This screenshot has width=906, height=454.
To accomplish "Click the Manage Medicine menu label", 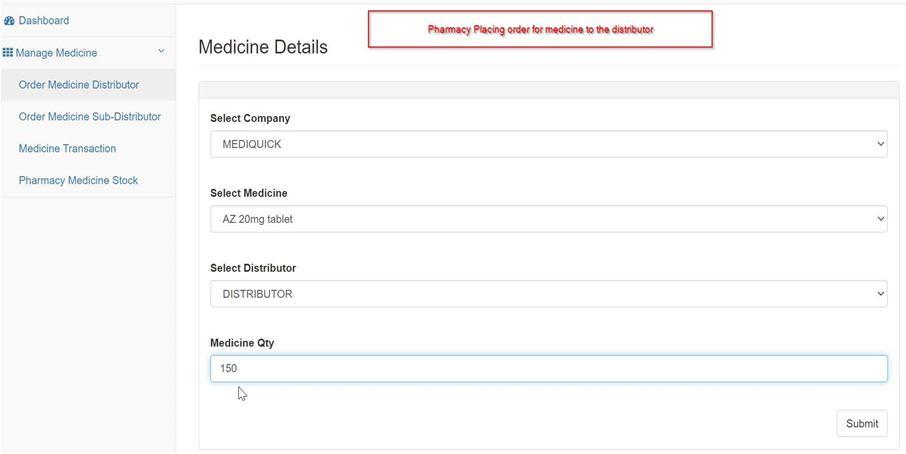I will point(56,53).
